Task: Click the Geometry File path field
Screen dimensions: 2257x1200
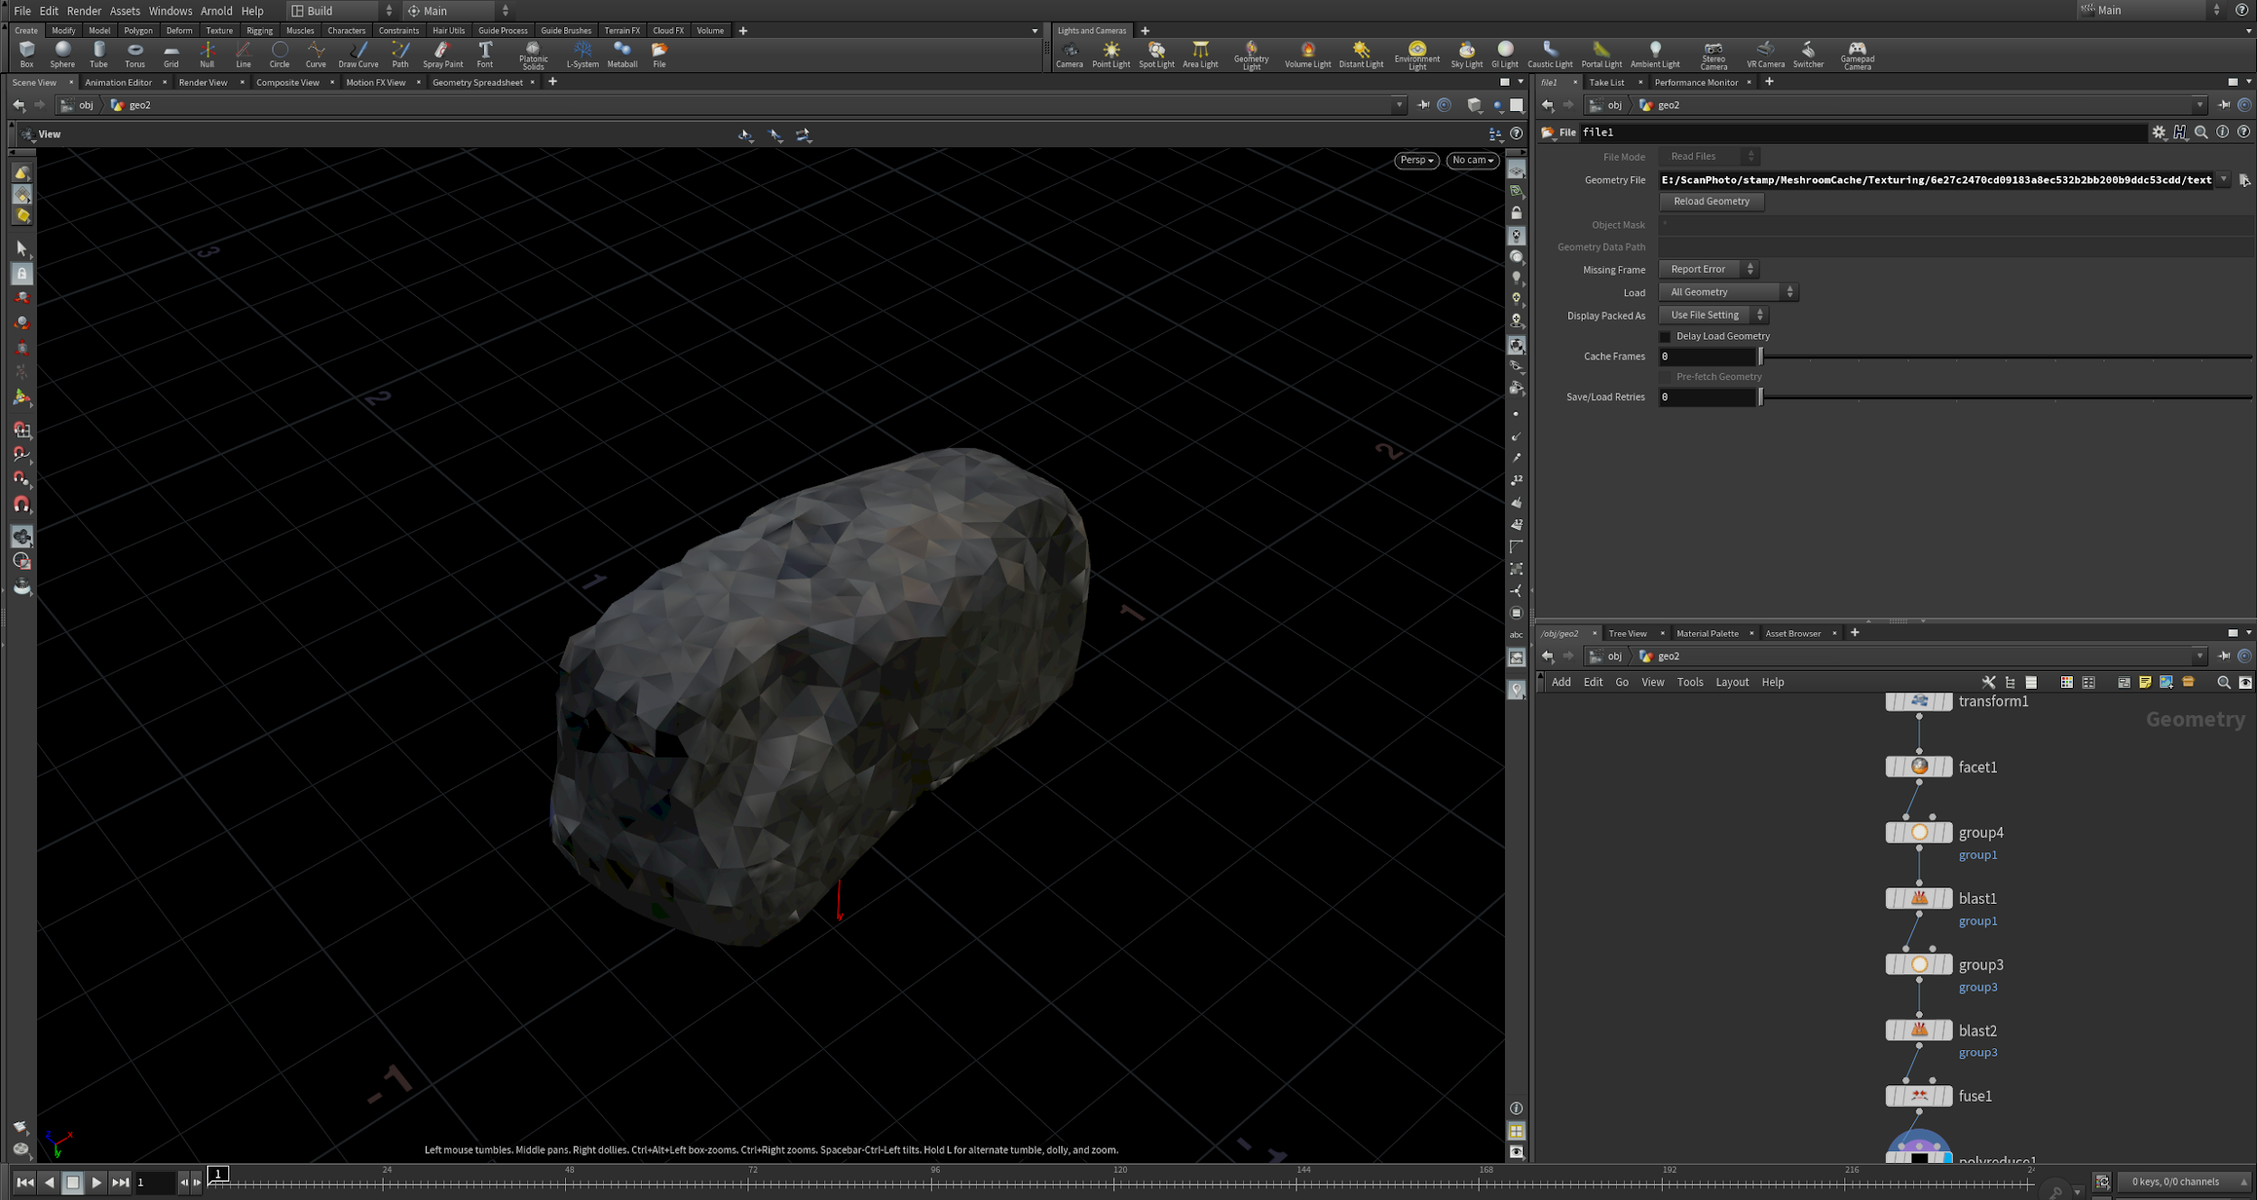Action: point(1936,180)
